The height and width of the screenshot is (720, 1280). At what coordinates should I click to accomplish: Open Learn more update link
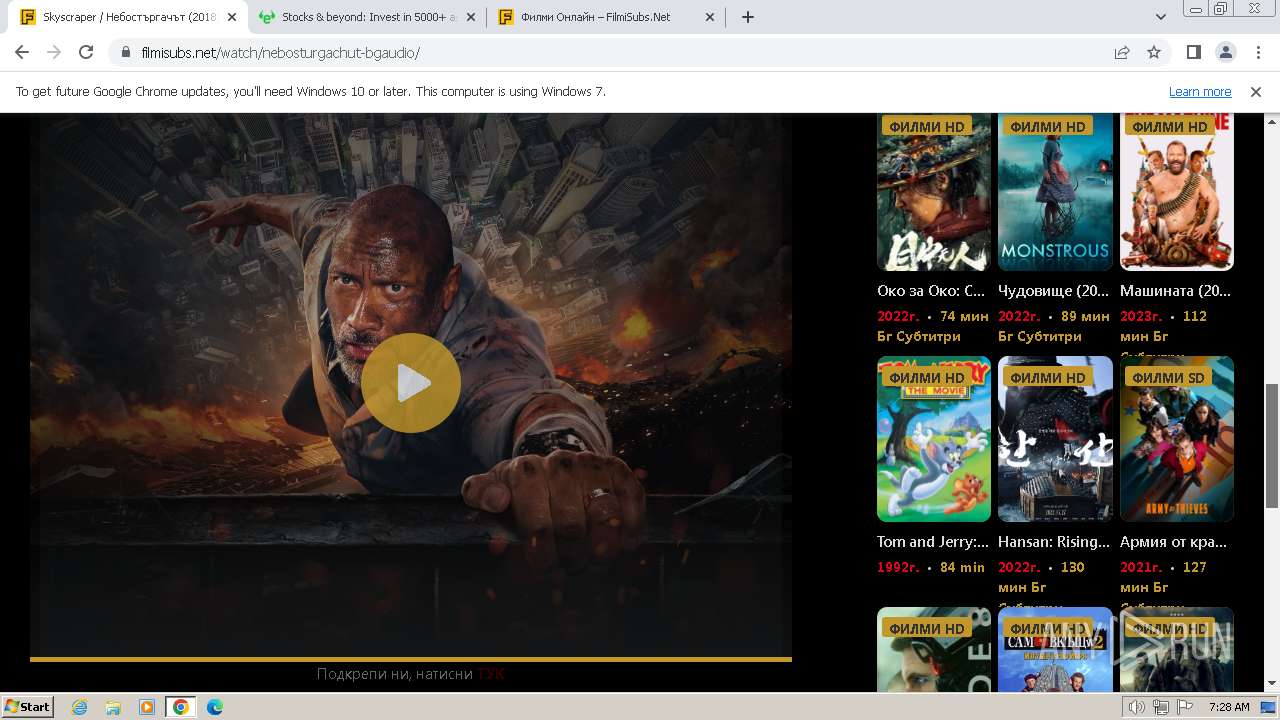click(x=1200, y=91)
